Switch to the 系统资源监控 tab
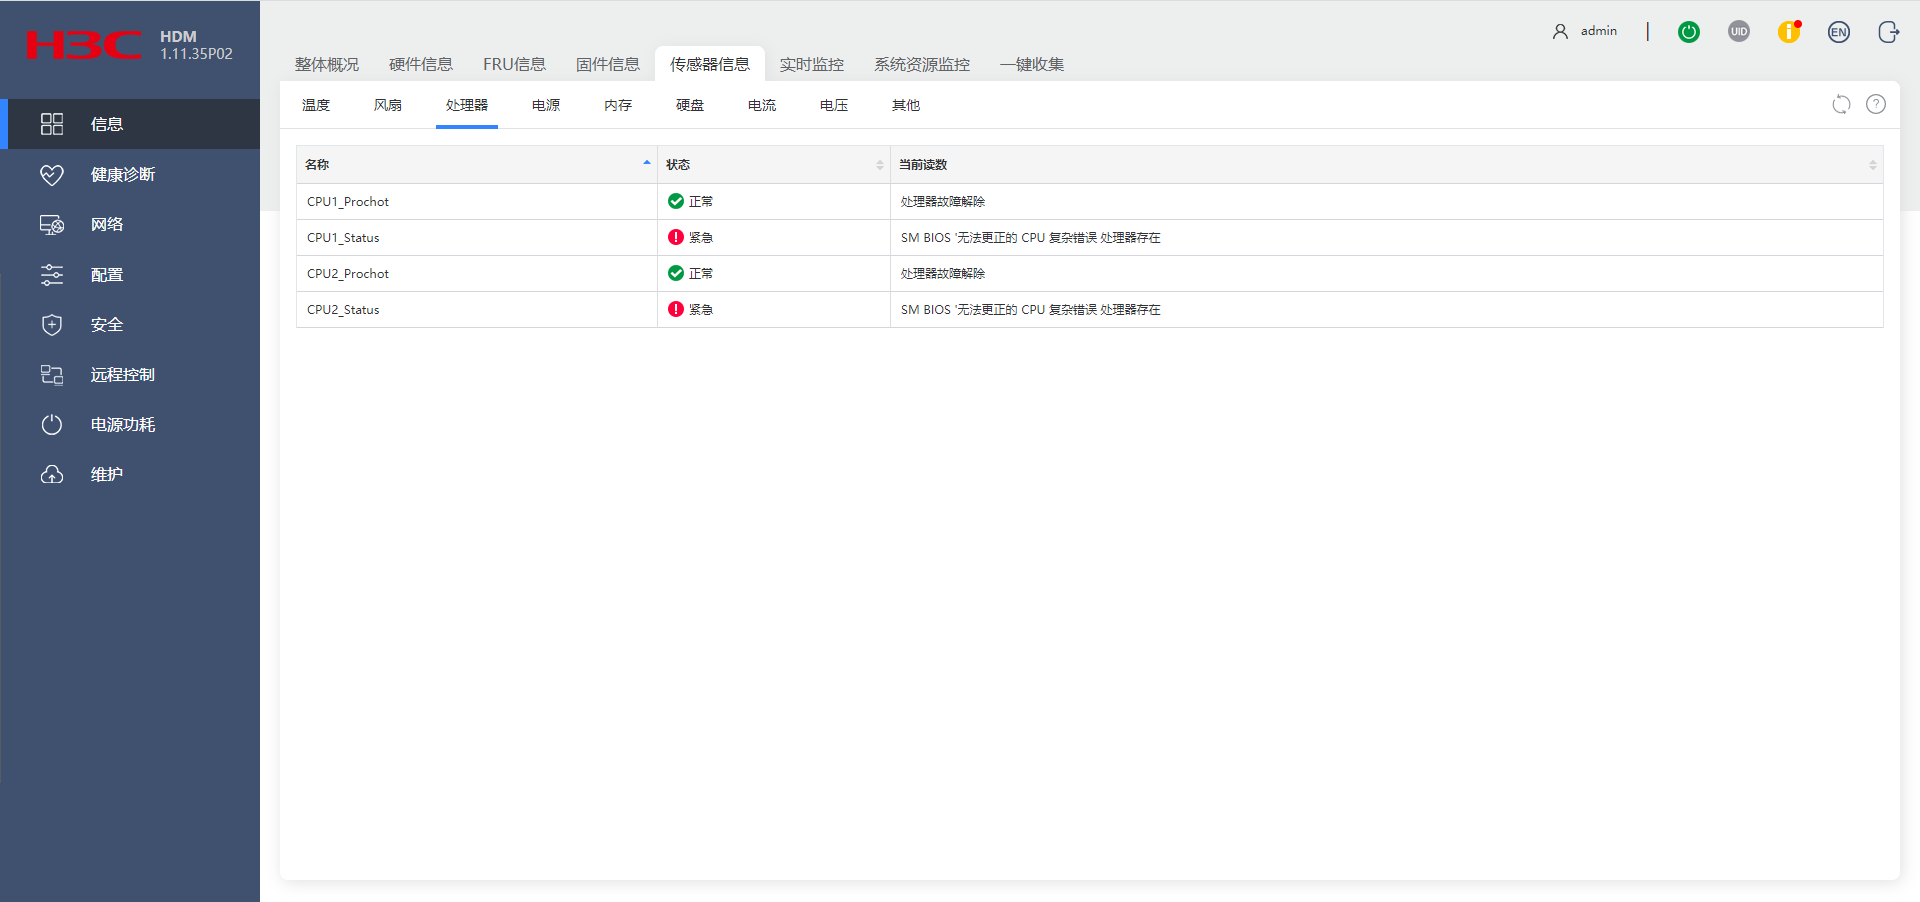Viewport: 1920px width, 902px height. pos(922,64)
